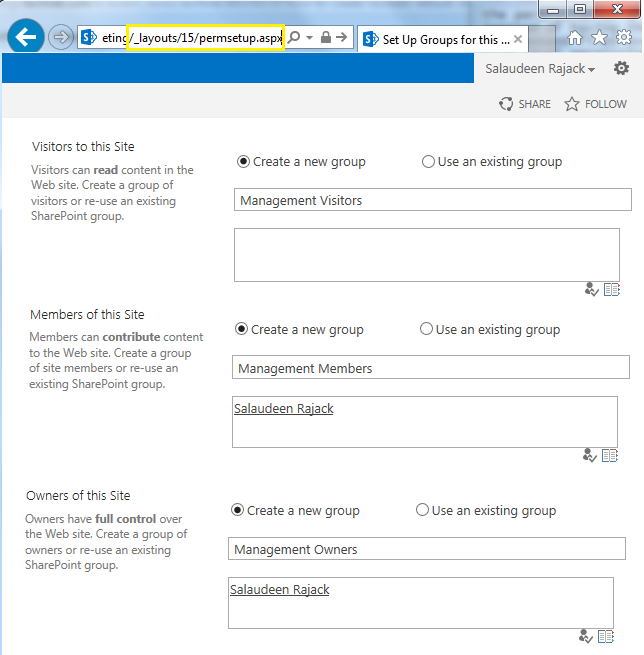
Task: Click the SHARE button
Action: (x=525, y=104)
